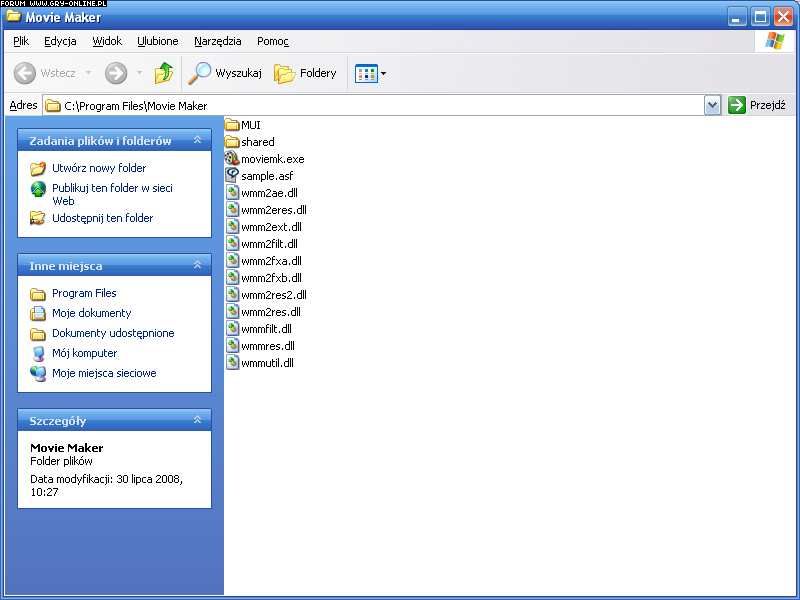The image size is (800, 600).
Task: Select the wmm2filt.dll file icon
Action: 232,244
